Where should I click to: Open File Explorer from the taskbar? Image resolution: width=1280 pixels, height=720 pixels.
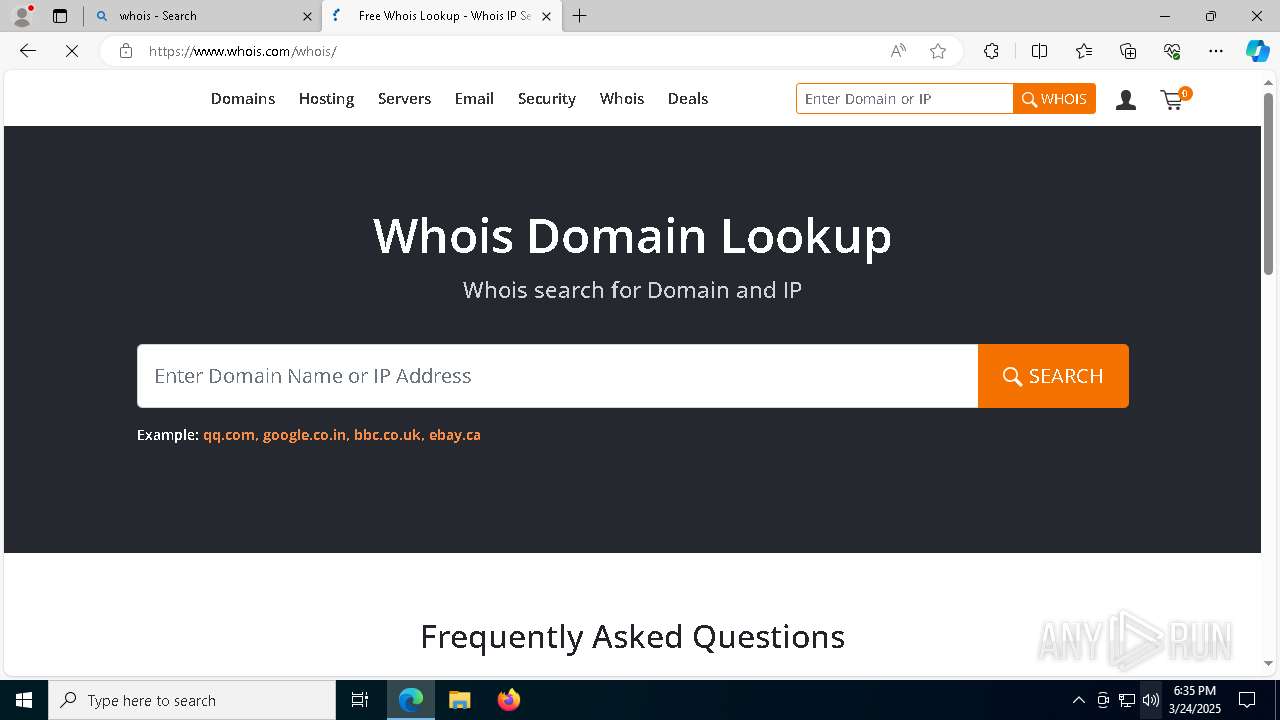pos(459,700)
